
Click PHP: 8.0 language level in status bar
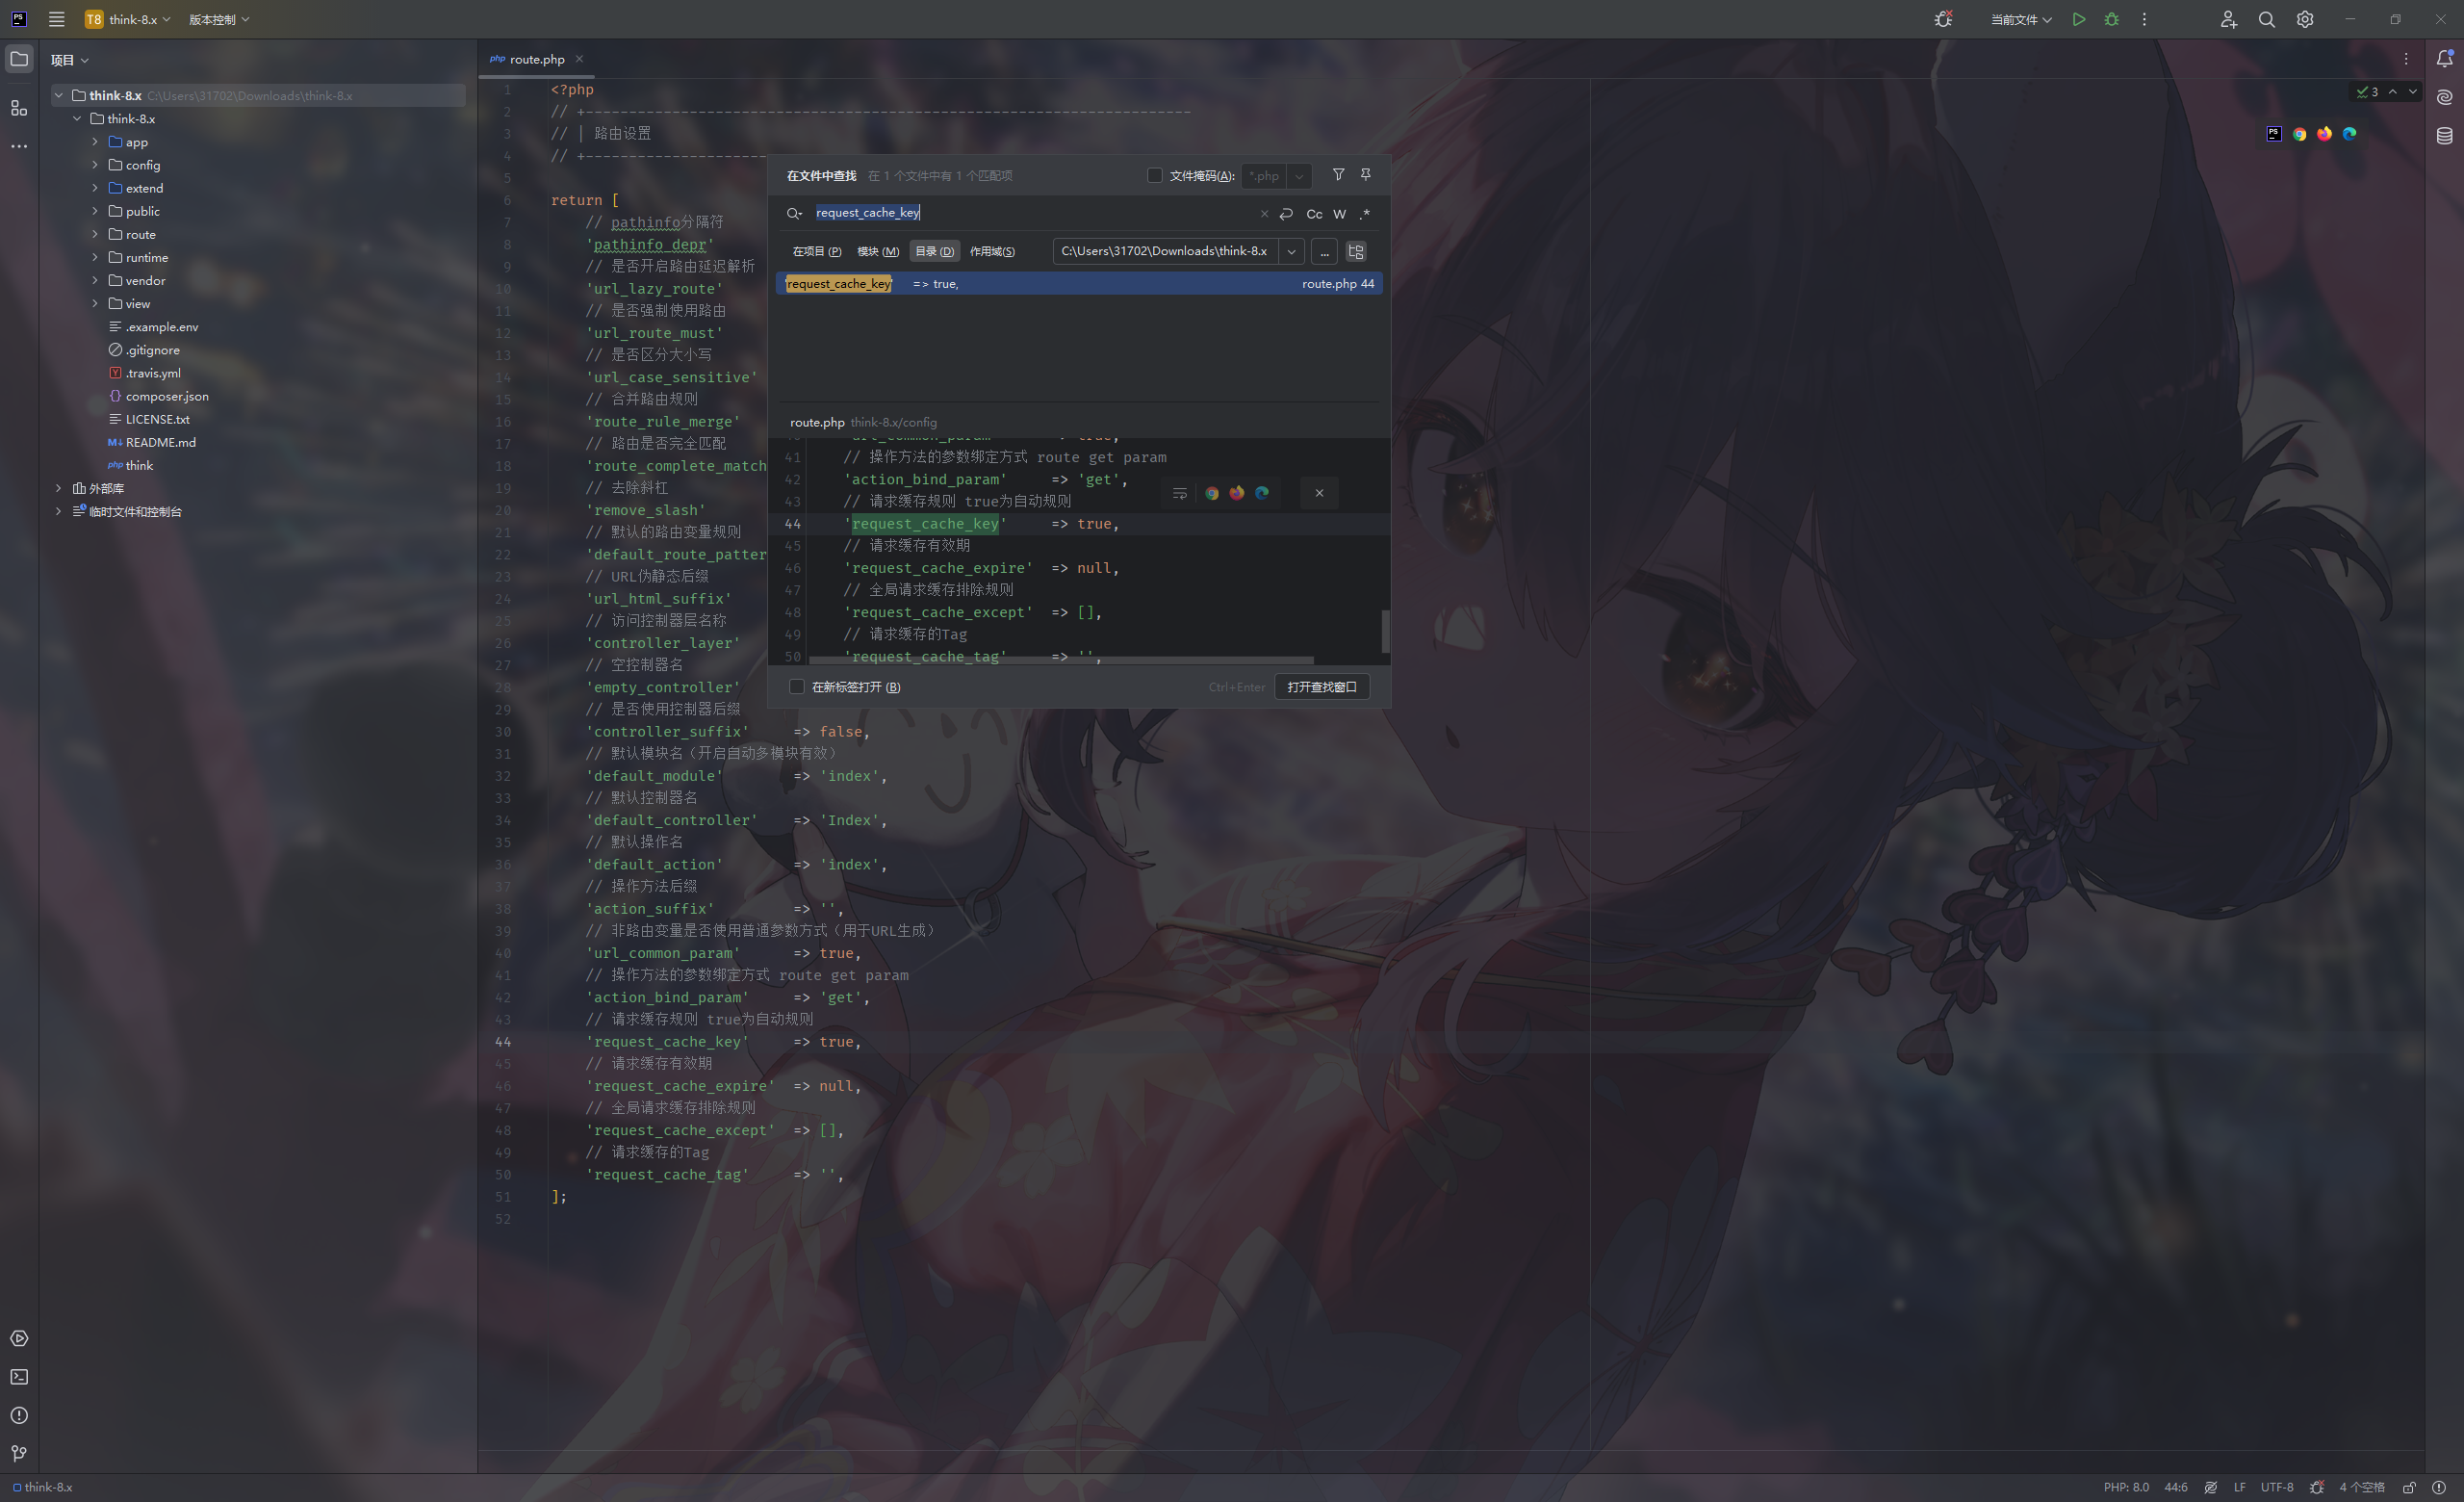coord(2126,1487)
